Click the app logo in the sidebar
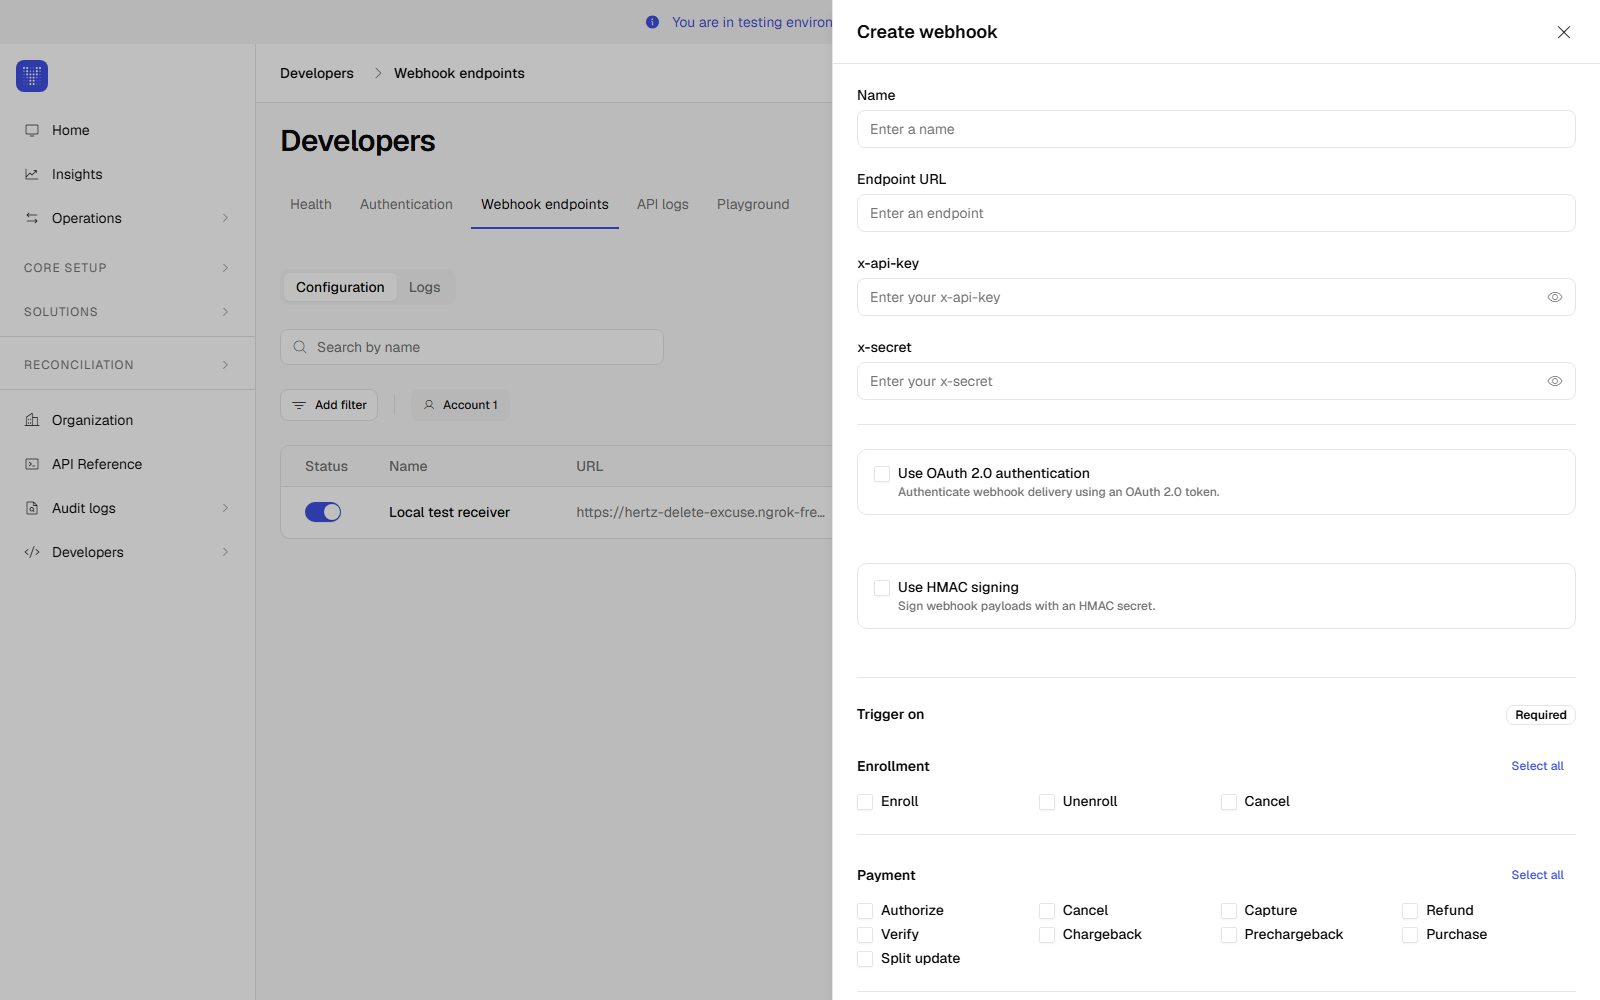 tap(32, 76)
